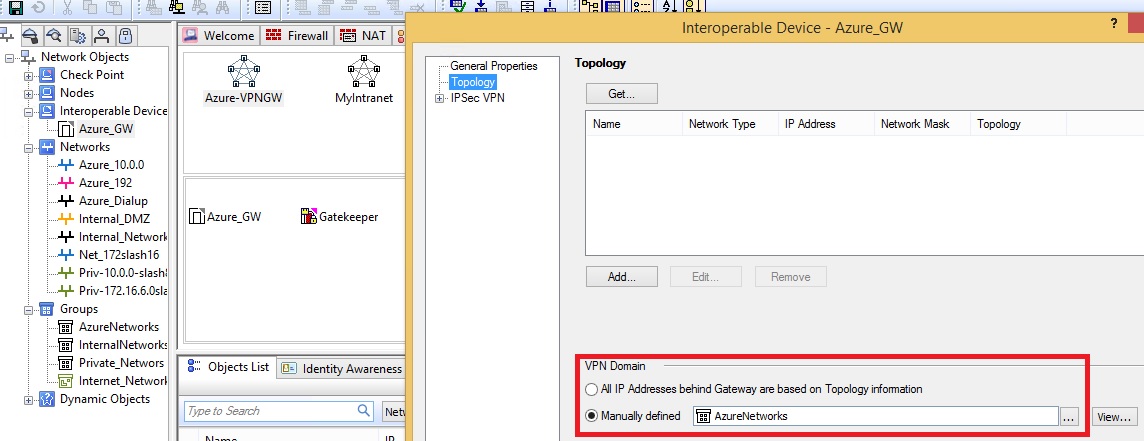
Task: Switch to the Firewall tab
Action: click(x=296, y=36)
